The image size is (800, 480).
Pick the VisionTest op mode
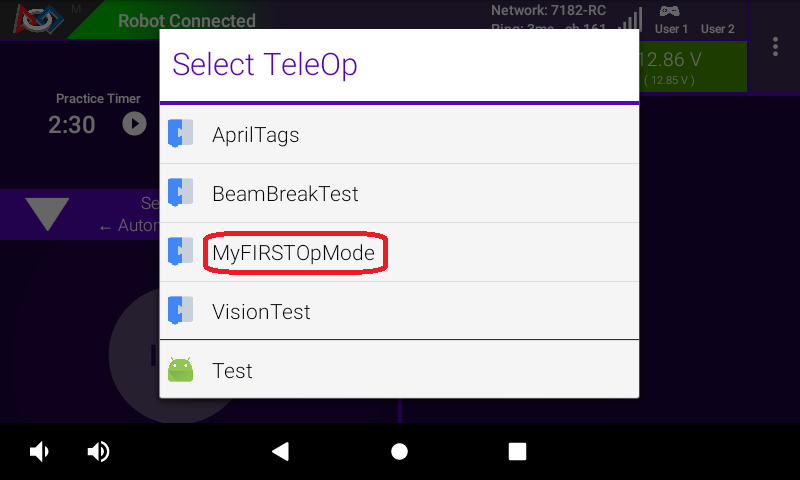pyautogui.click(x=261, y=312)
